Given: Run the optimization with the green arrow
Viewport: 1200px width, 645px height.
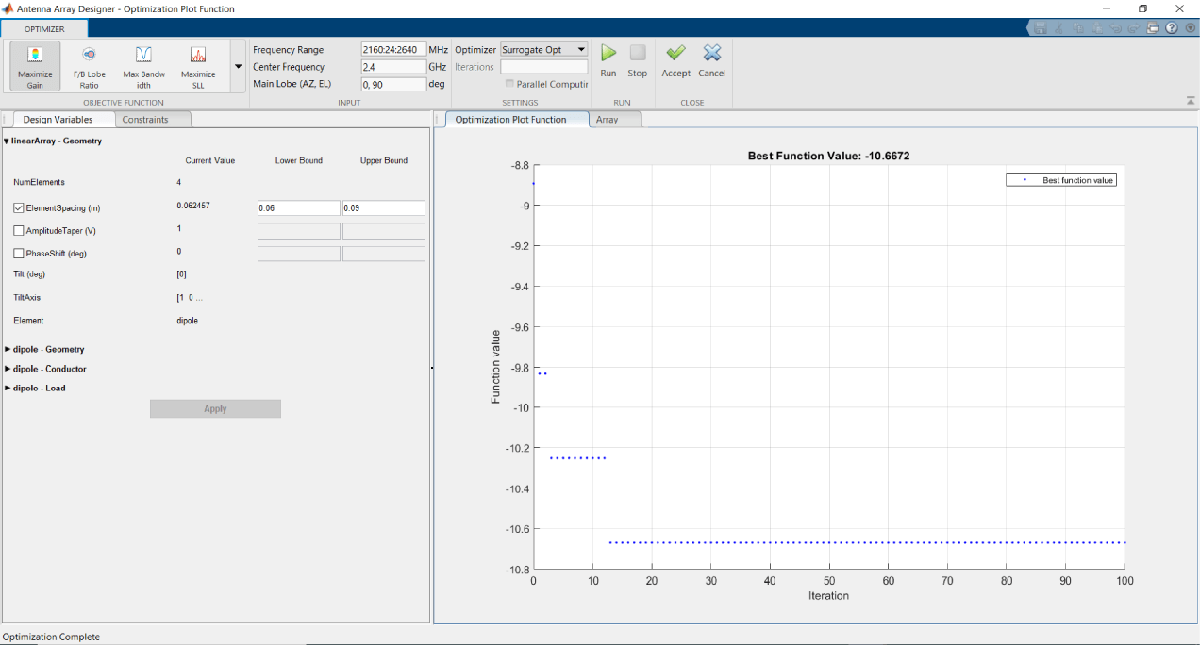Looking at the screenshot, I should click(x=608, y=58).
